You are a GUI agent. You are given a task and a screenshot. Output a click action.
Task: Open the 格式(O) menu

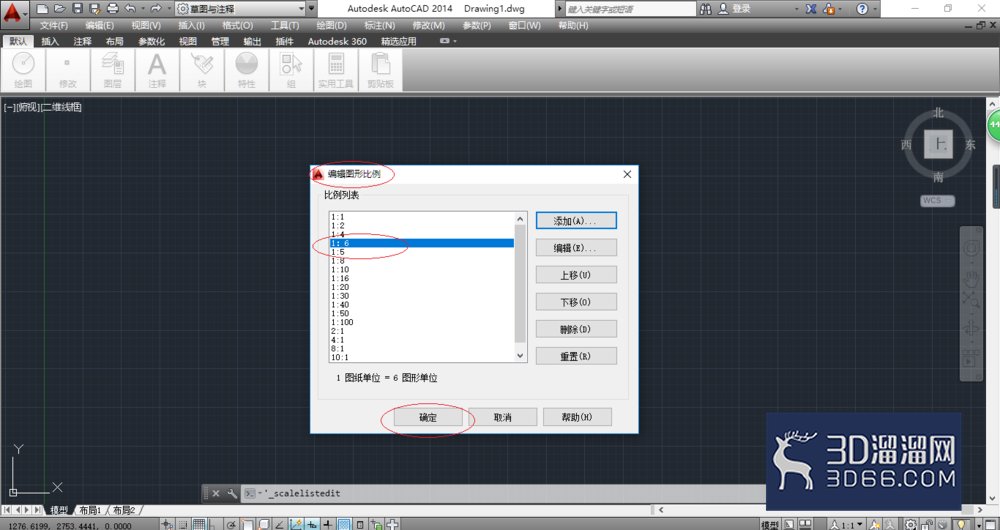(237, 26)
